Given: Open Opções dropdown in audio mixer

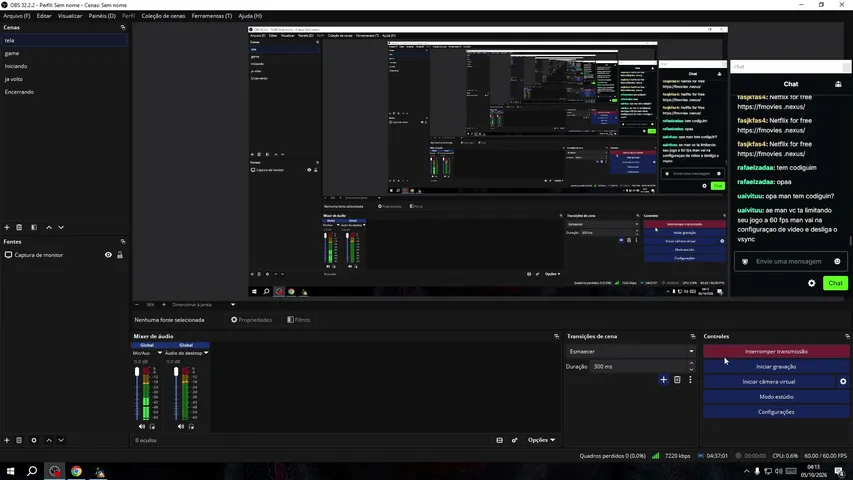Looking at the screenshot, I should pyautogui.click(x=541, y=440).
